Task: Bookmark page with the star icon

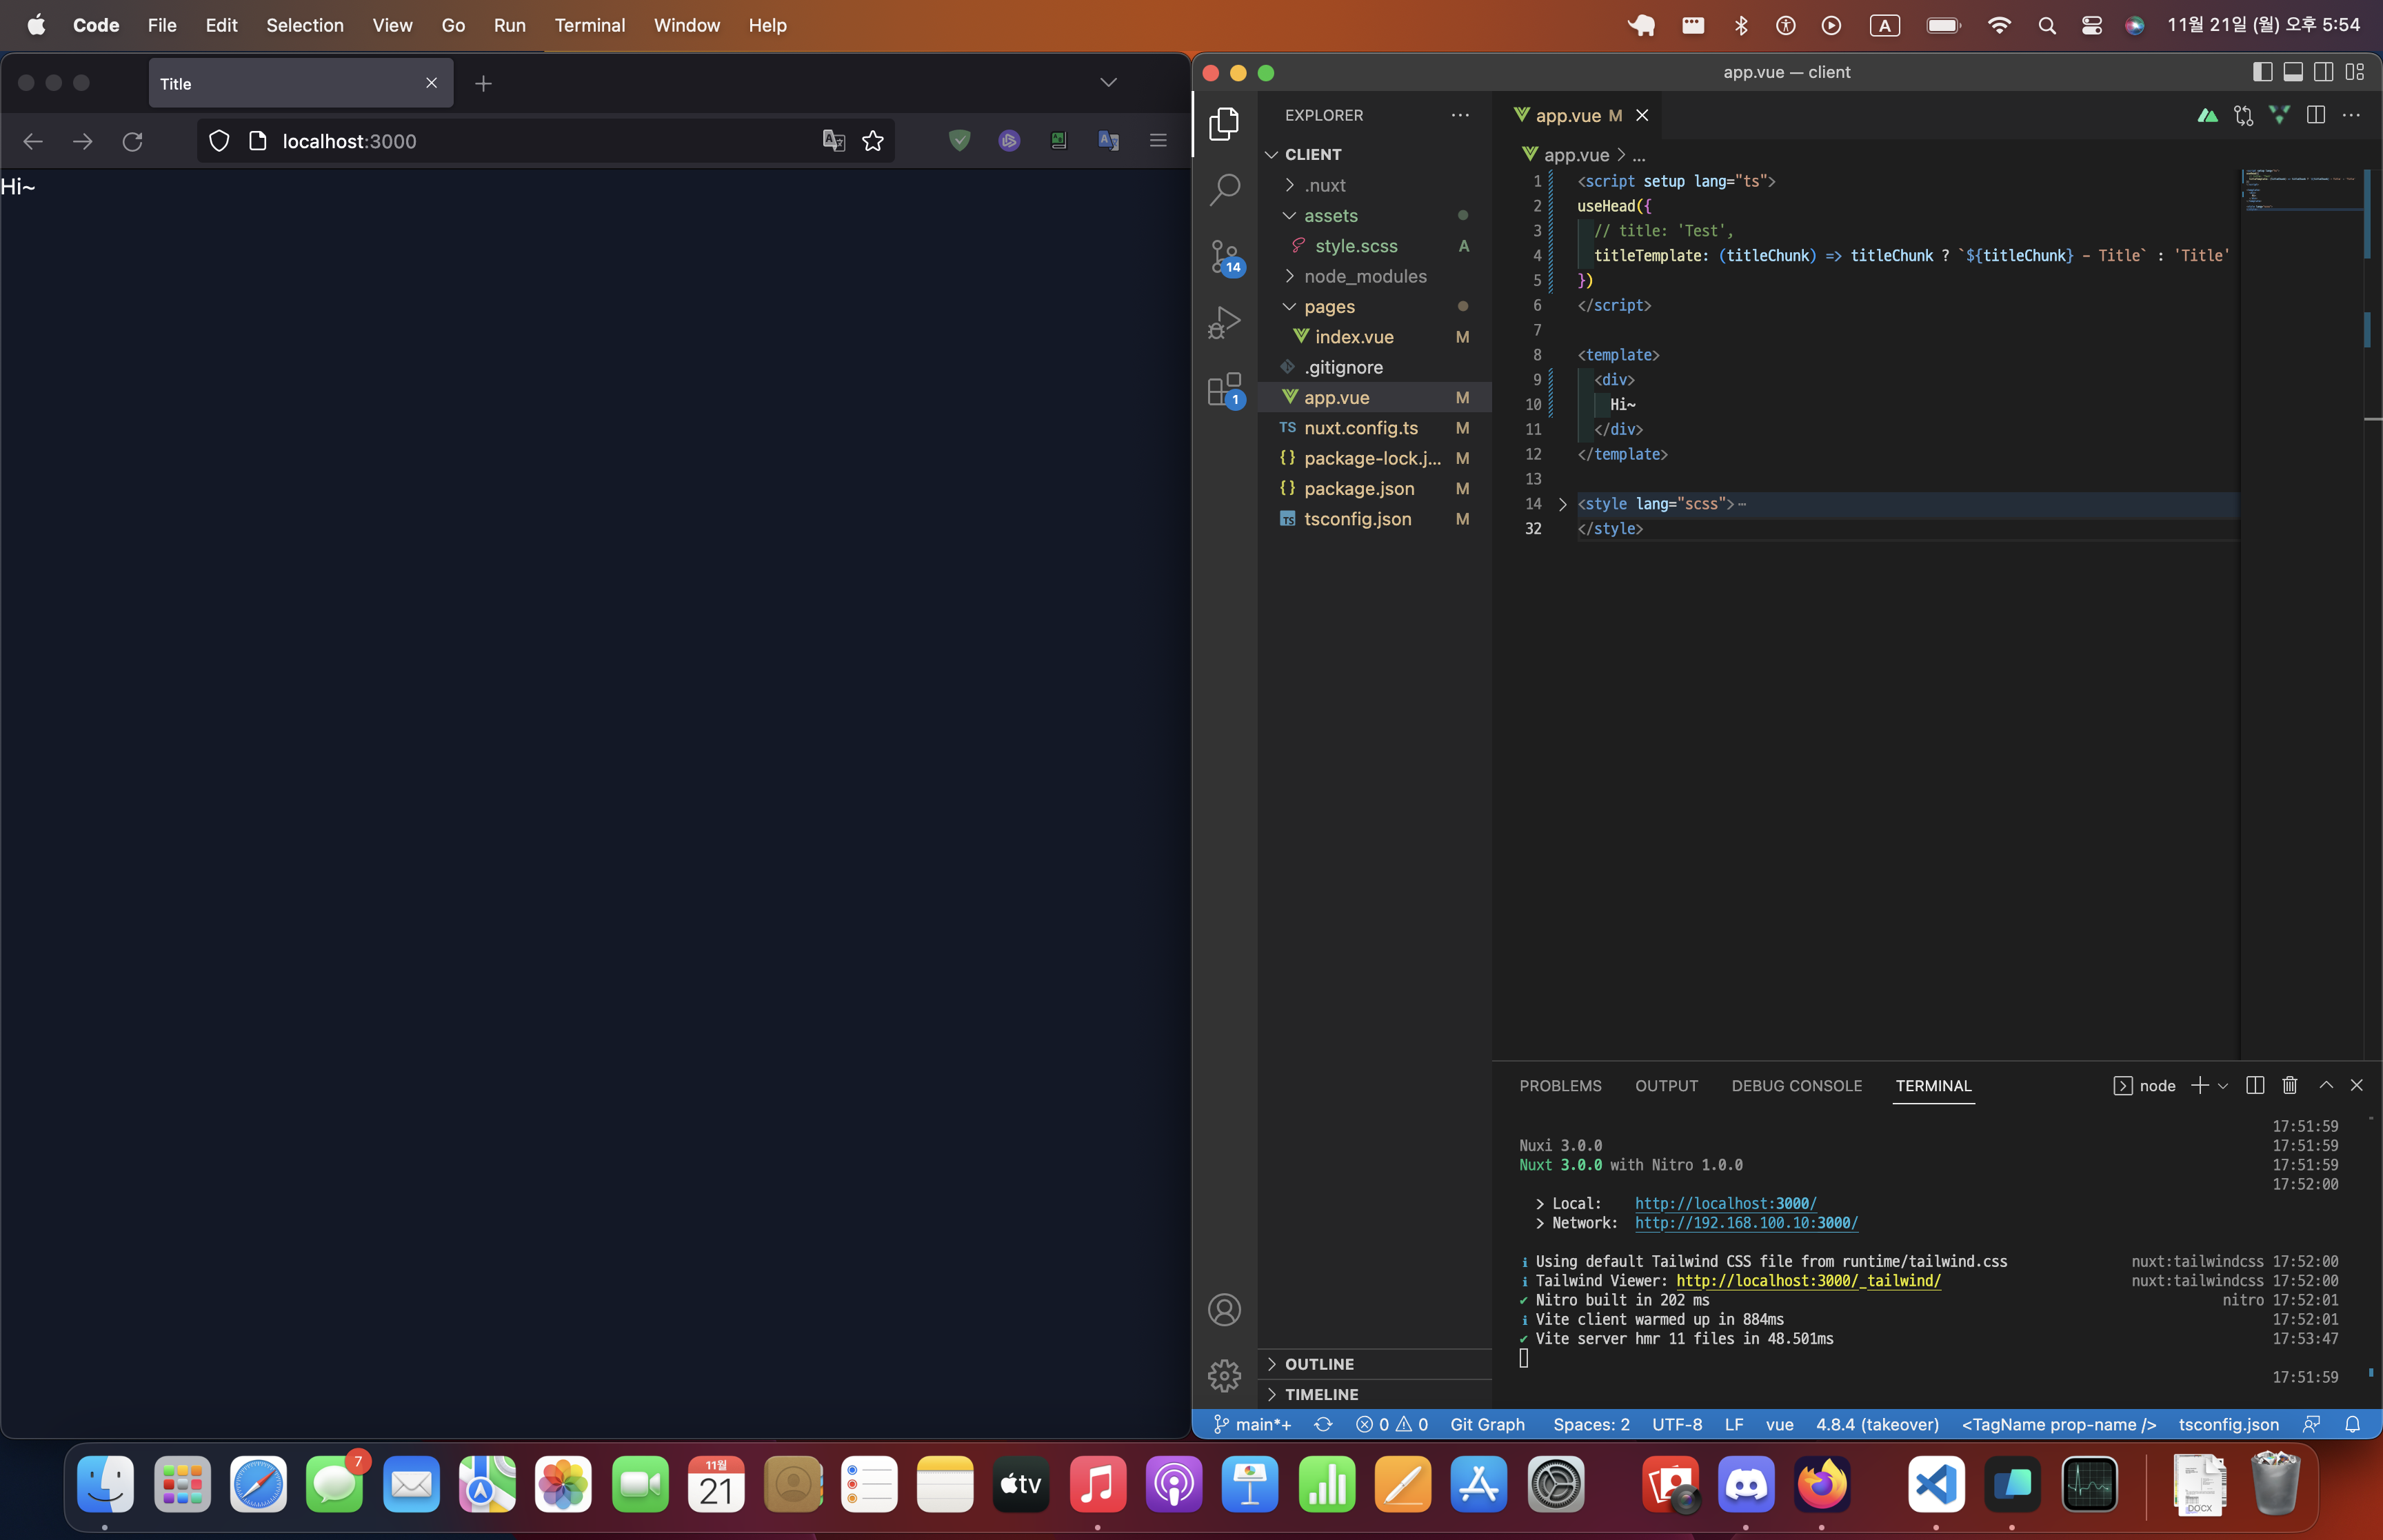Action: pyautogui.click(x=873, y=141)
